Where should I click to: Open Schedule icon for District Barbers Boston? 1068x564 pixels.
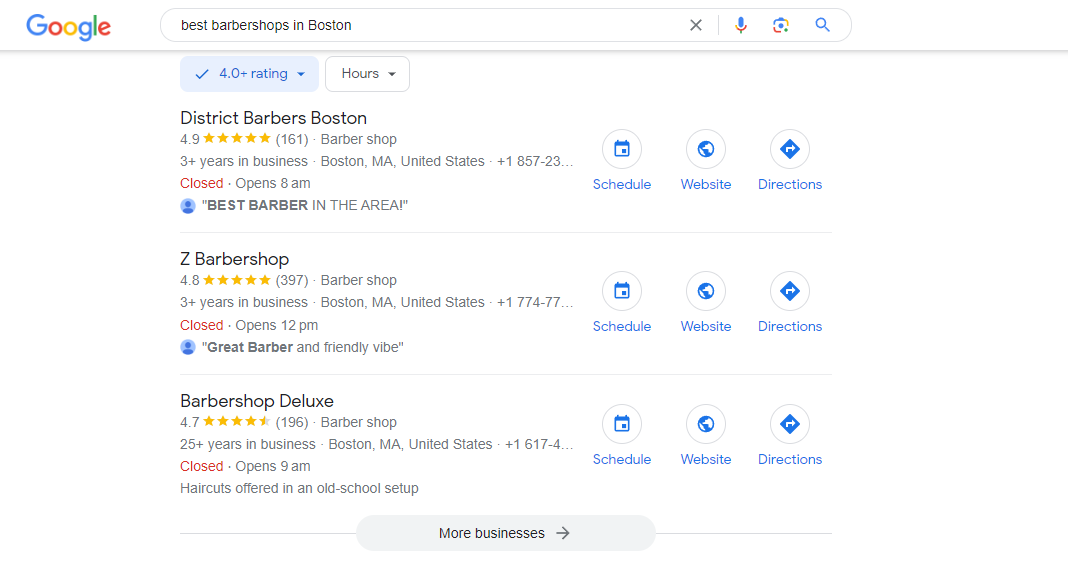(622, 149)
